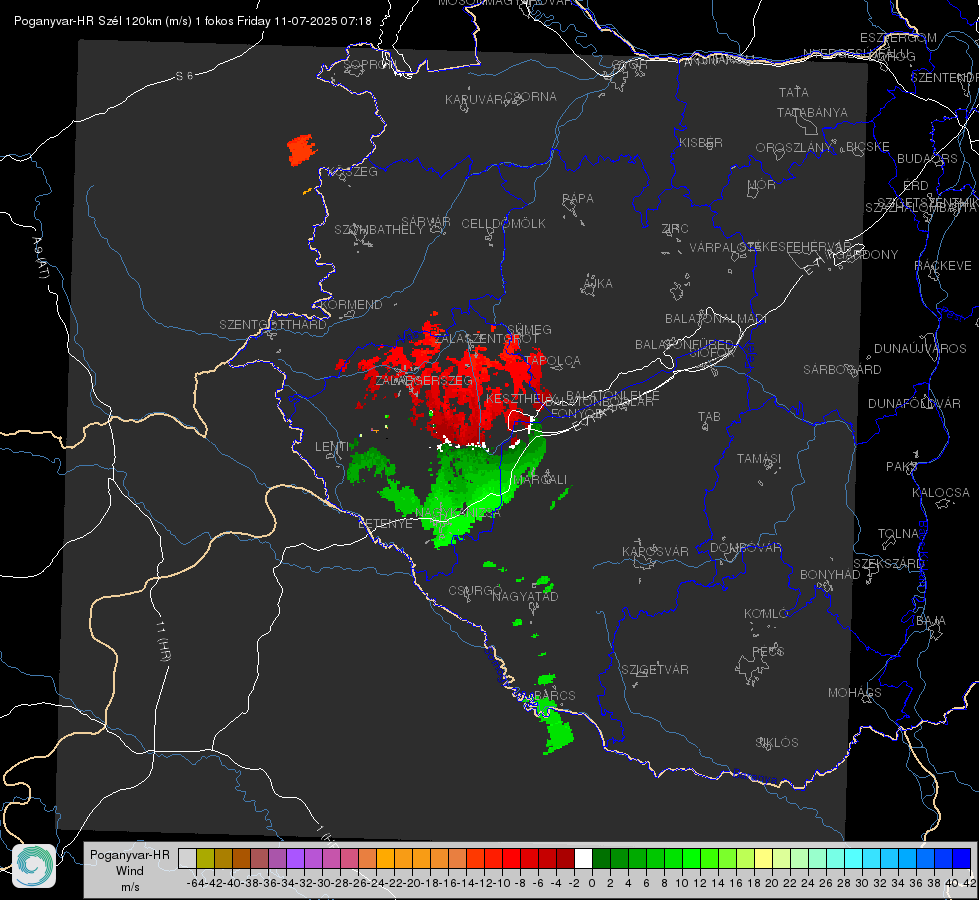This screenshot has height=900, width=979.
Task: Select the KAPUVAR city label
Action: 476,99
